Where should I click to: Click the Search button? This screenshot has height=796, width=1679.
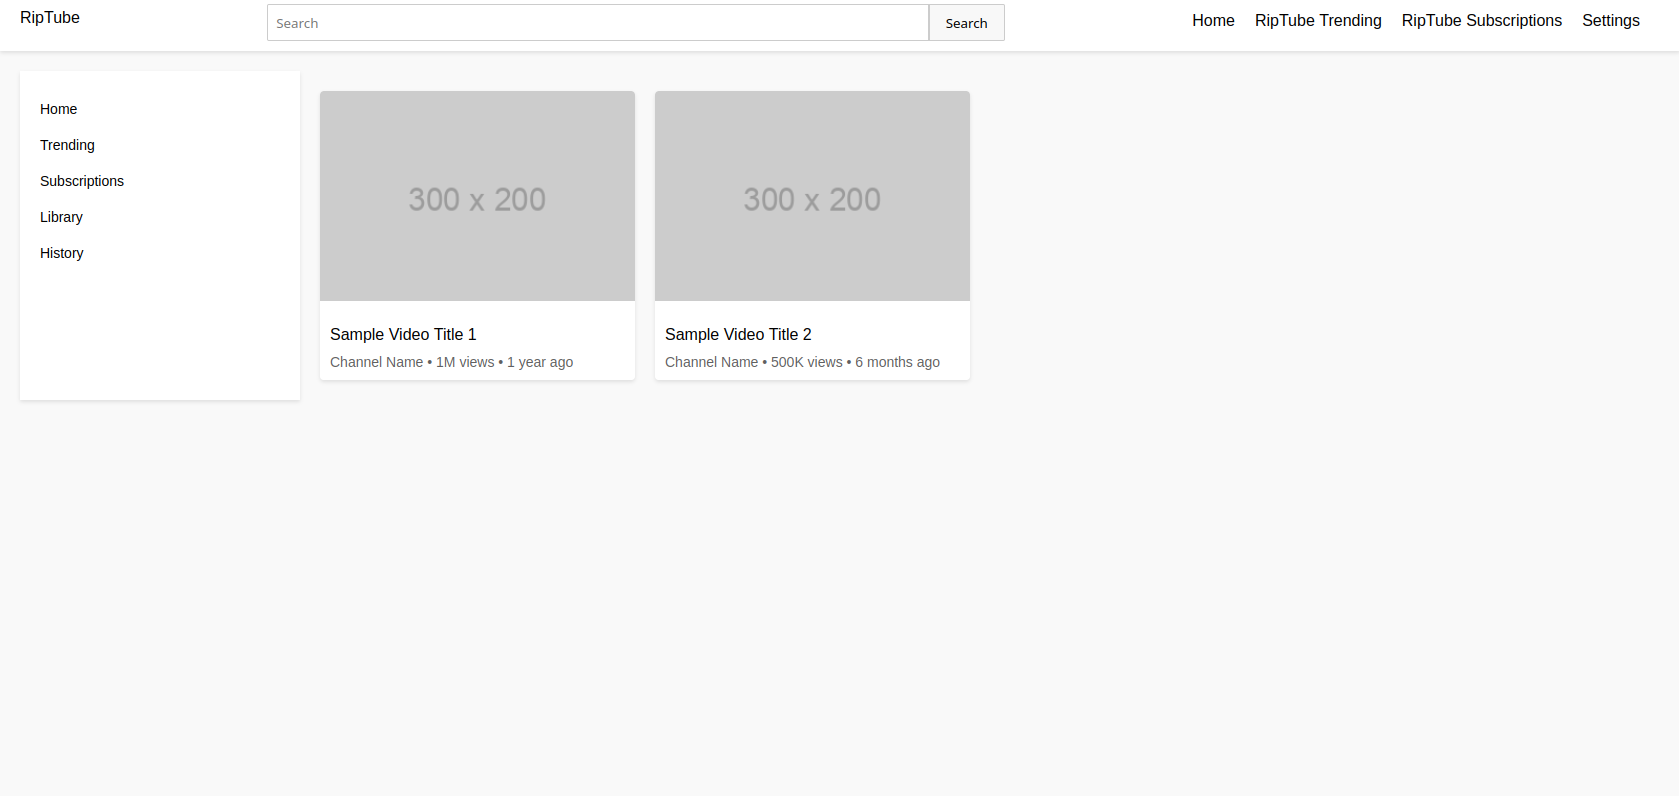(966, 23)
